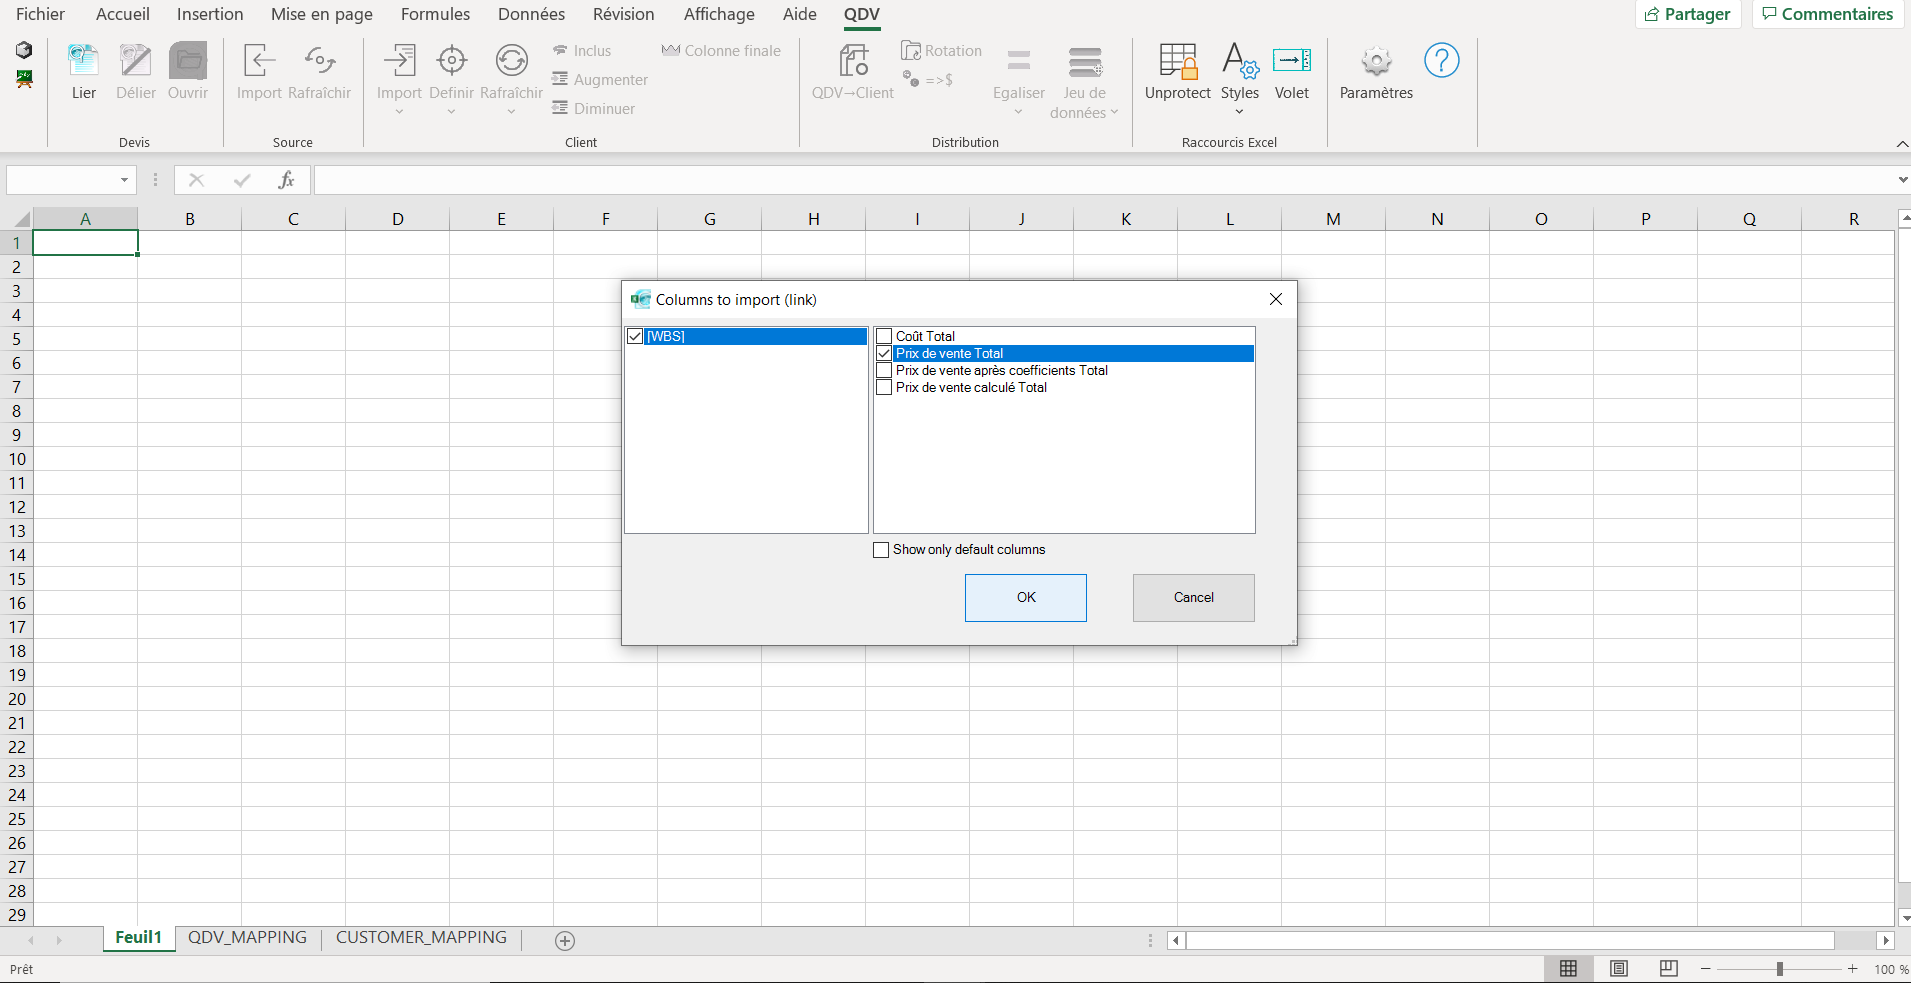Viewport: 1911px width, 983px height.
Task: Check Prix de vente après coefficients Total
Action: click(884, 370)
